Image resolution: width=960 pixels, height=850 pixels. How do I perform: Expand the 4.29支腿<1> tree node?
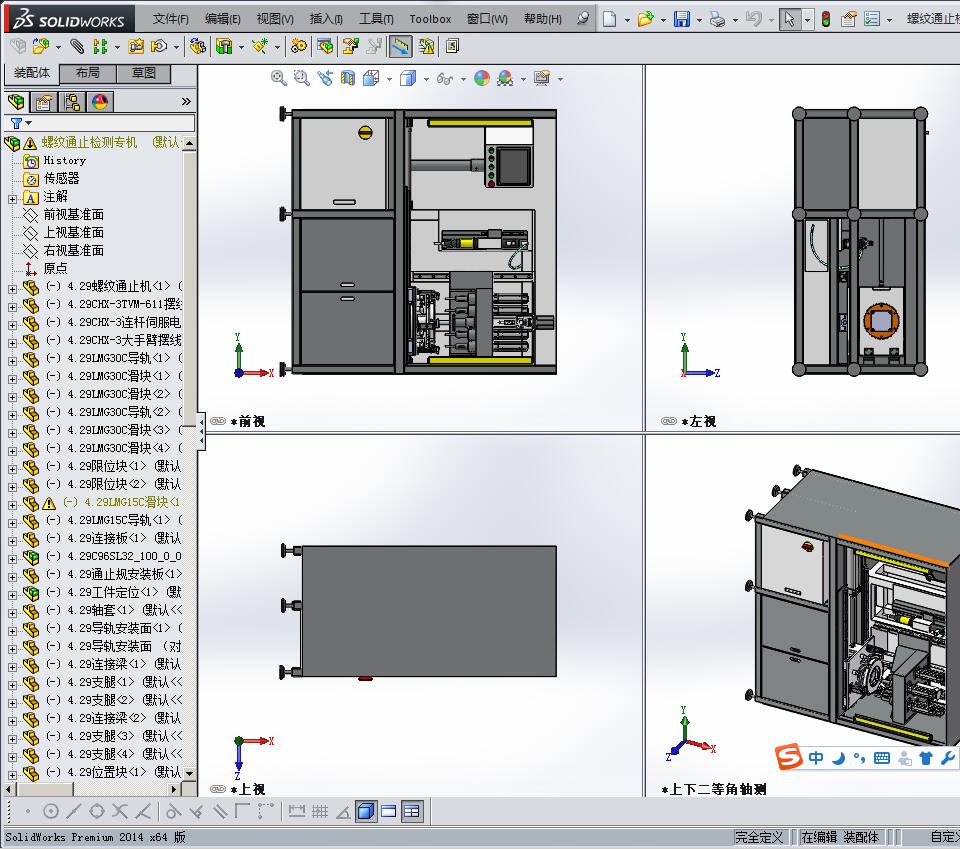tap(12, 685)
